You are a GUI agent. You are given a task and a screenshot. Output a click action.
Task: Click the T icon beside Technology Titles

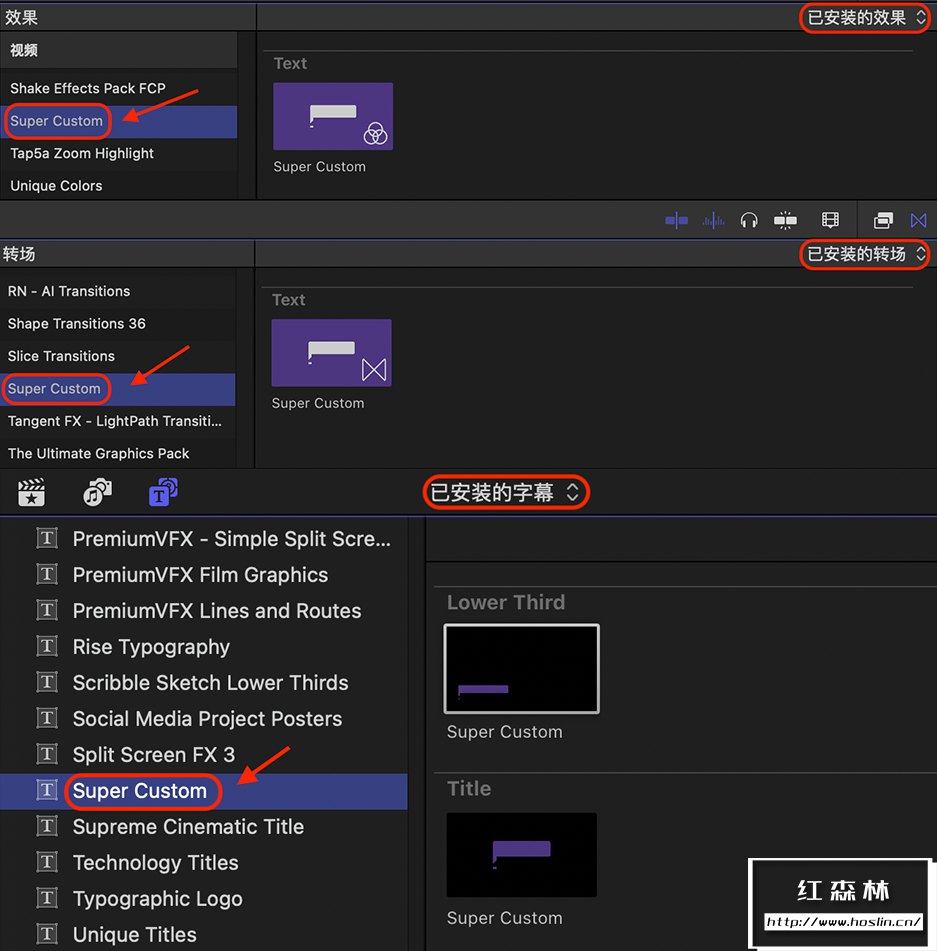click(47, 862)
